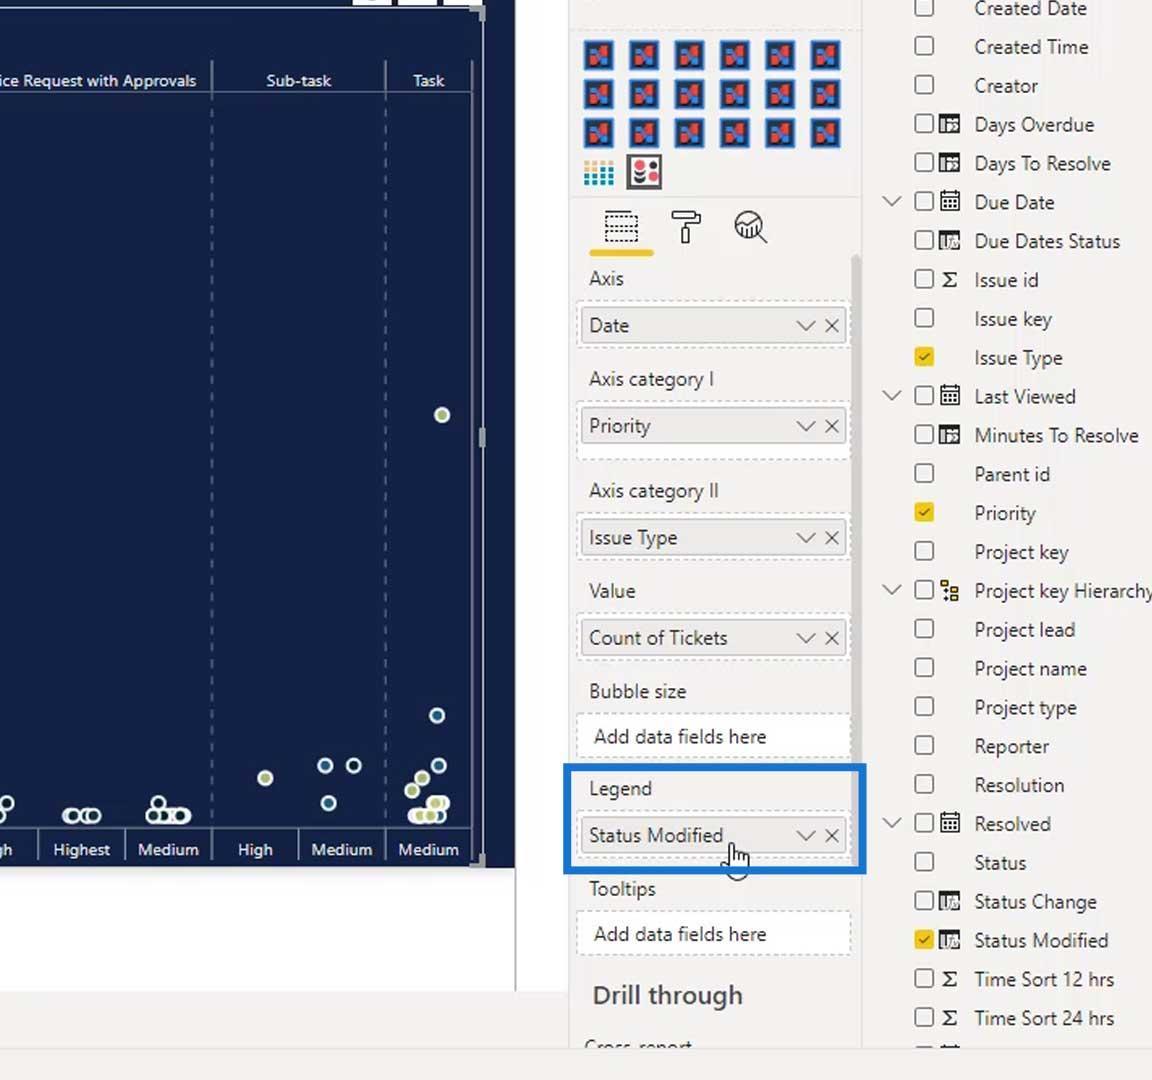Click the Status Change column icon

point(949,901)
